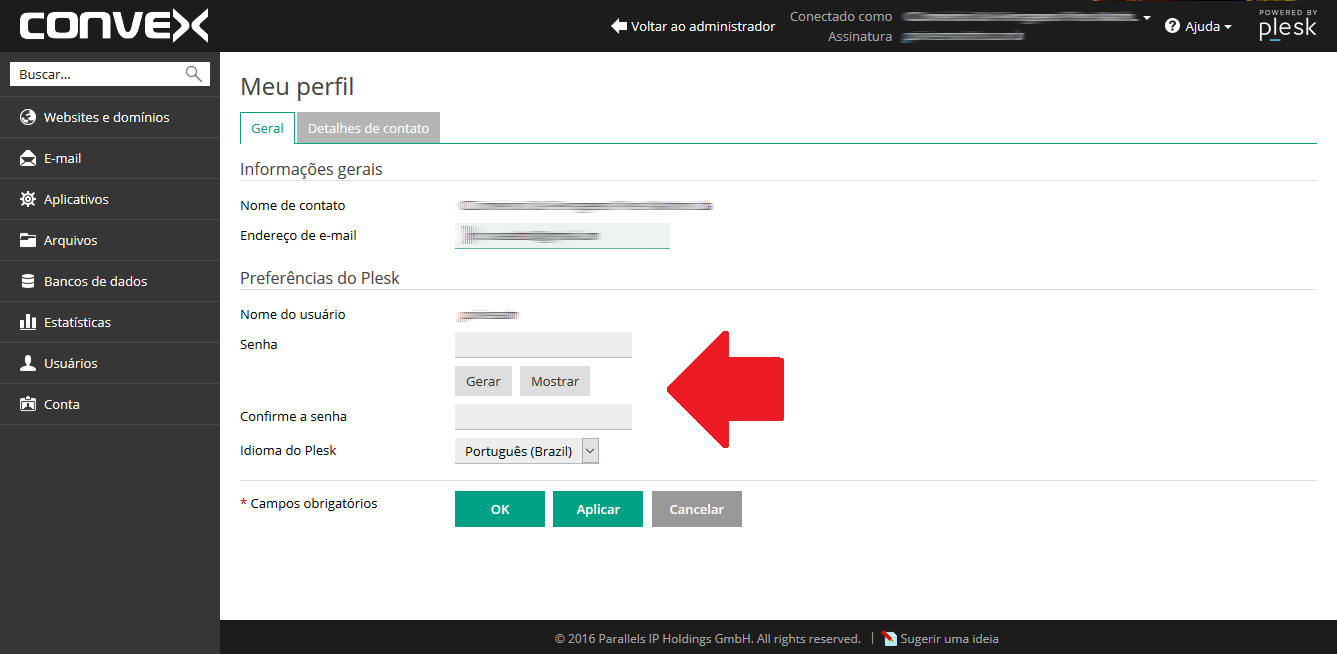Image resolution: width=1337 pixels, height=654 pixels.
Task: Click the Bancos de dados icon
Action: click(x=28, y=281)
